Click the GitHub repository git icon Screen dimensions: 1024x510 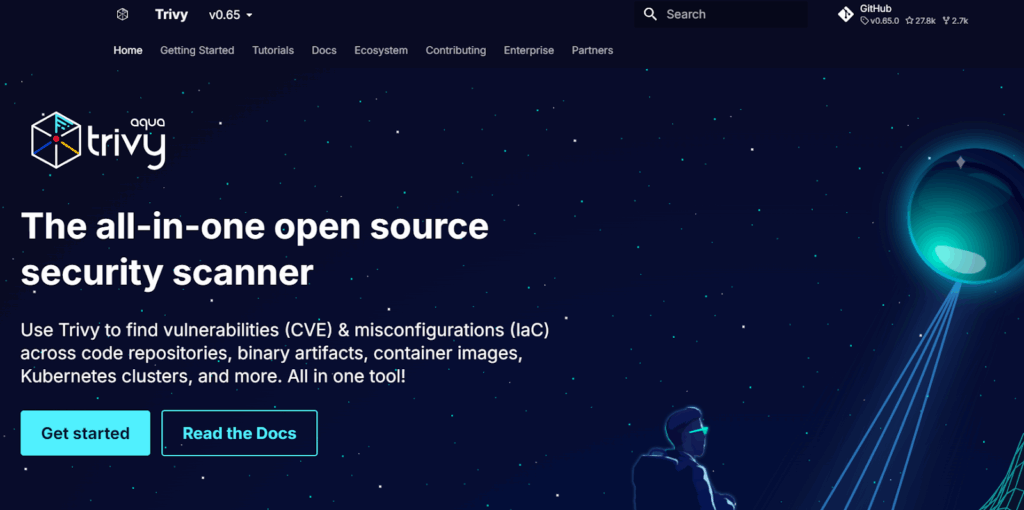click(x=845, y=14)
